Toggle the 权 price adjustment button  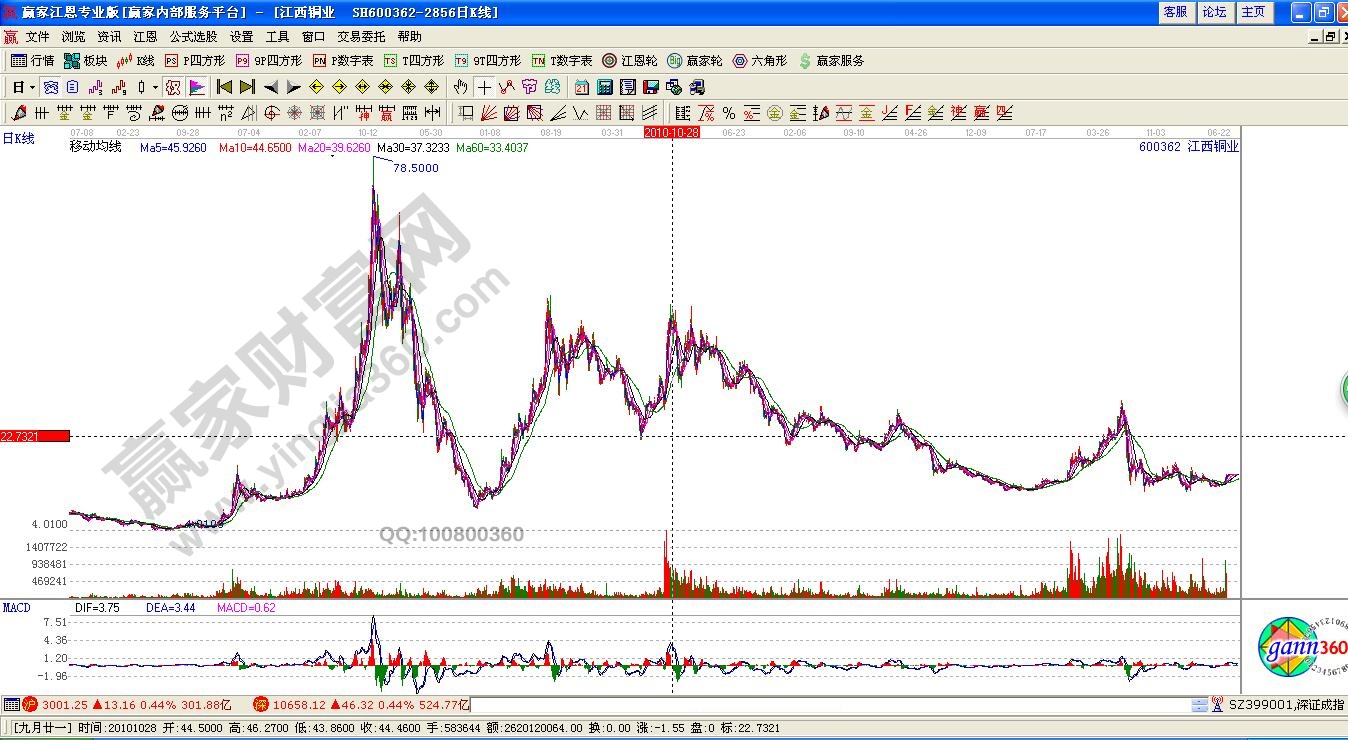[x=174, y=87]
